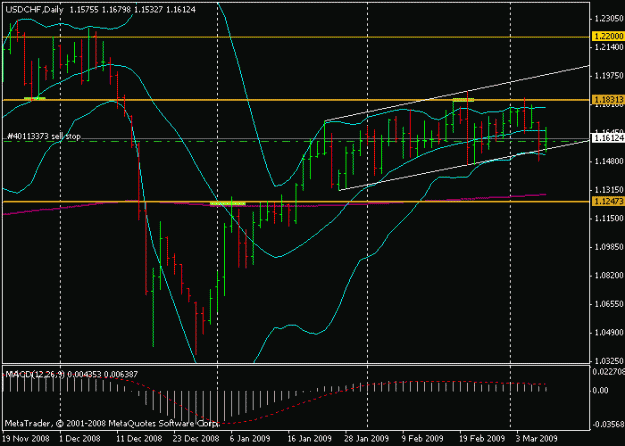Click the 1.23050 price axis value

pyautogui.click(x=608, y=18)
